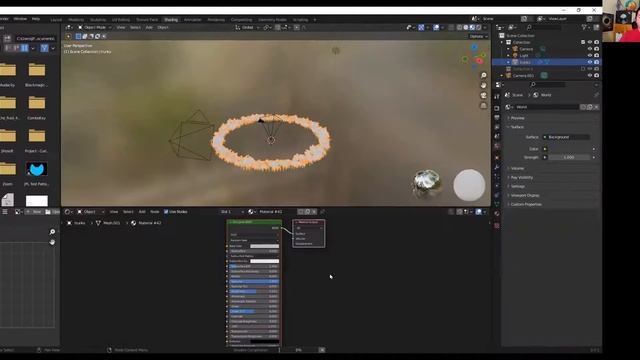
Task: Toggle Collection 2 exclude checkbox in outliner
Action: click(x=583, y=69)
